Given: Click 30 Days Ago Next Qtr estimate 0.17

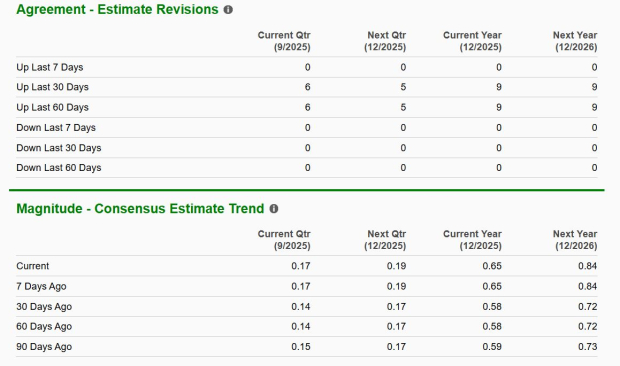Looking at the screenshot, I should (397, 307).
